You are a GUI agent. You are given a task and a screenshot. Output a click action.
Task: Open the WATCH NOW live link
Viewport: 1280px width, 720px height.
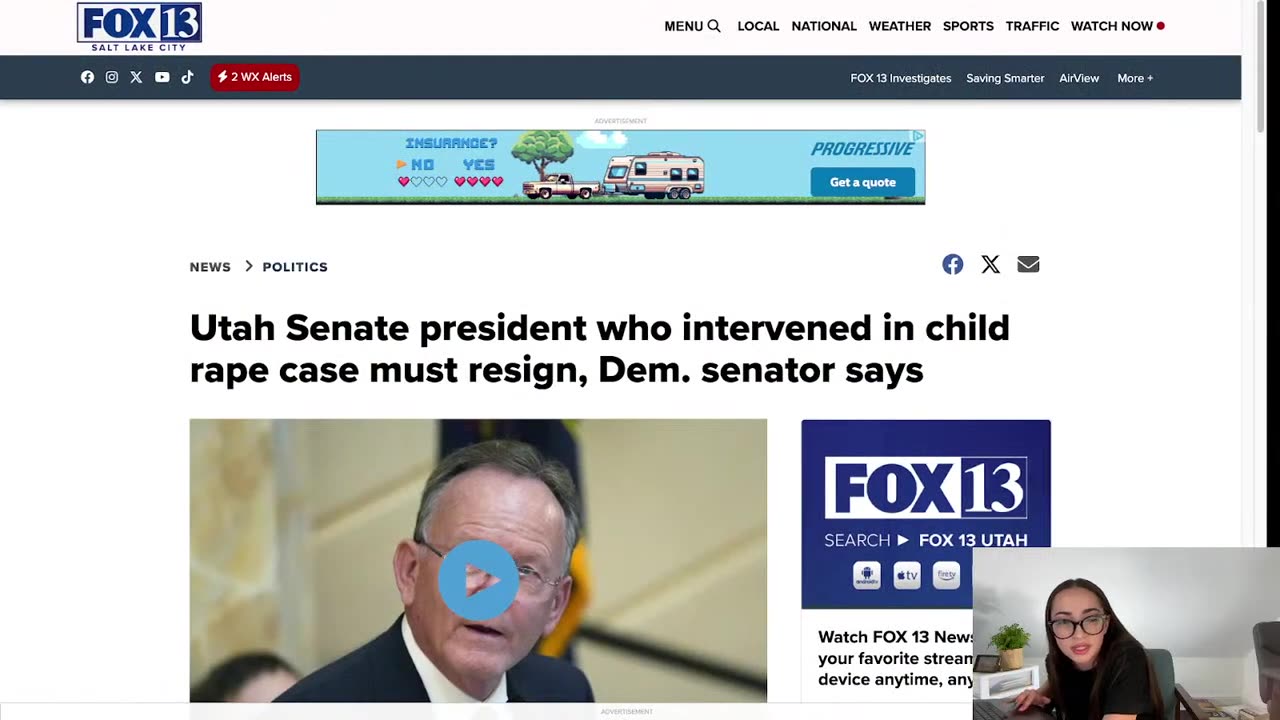pyautogui.click(x=1117, y=26)
